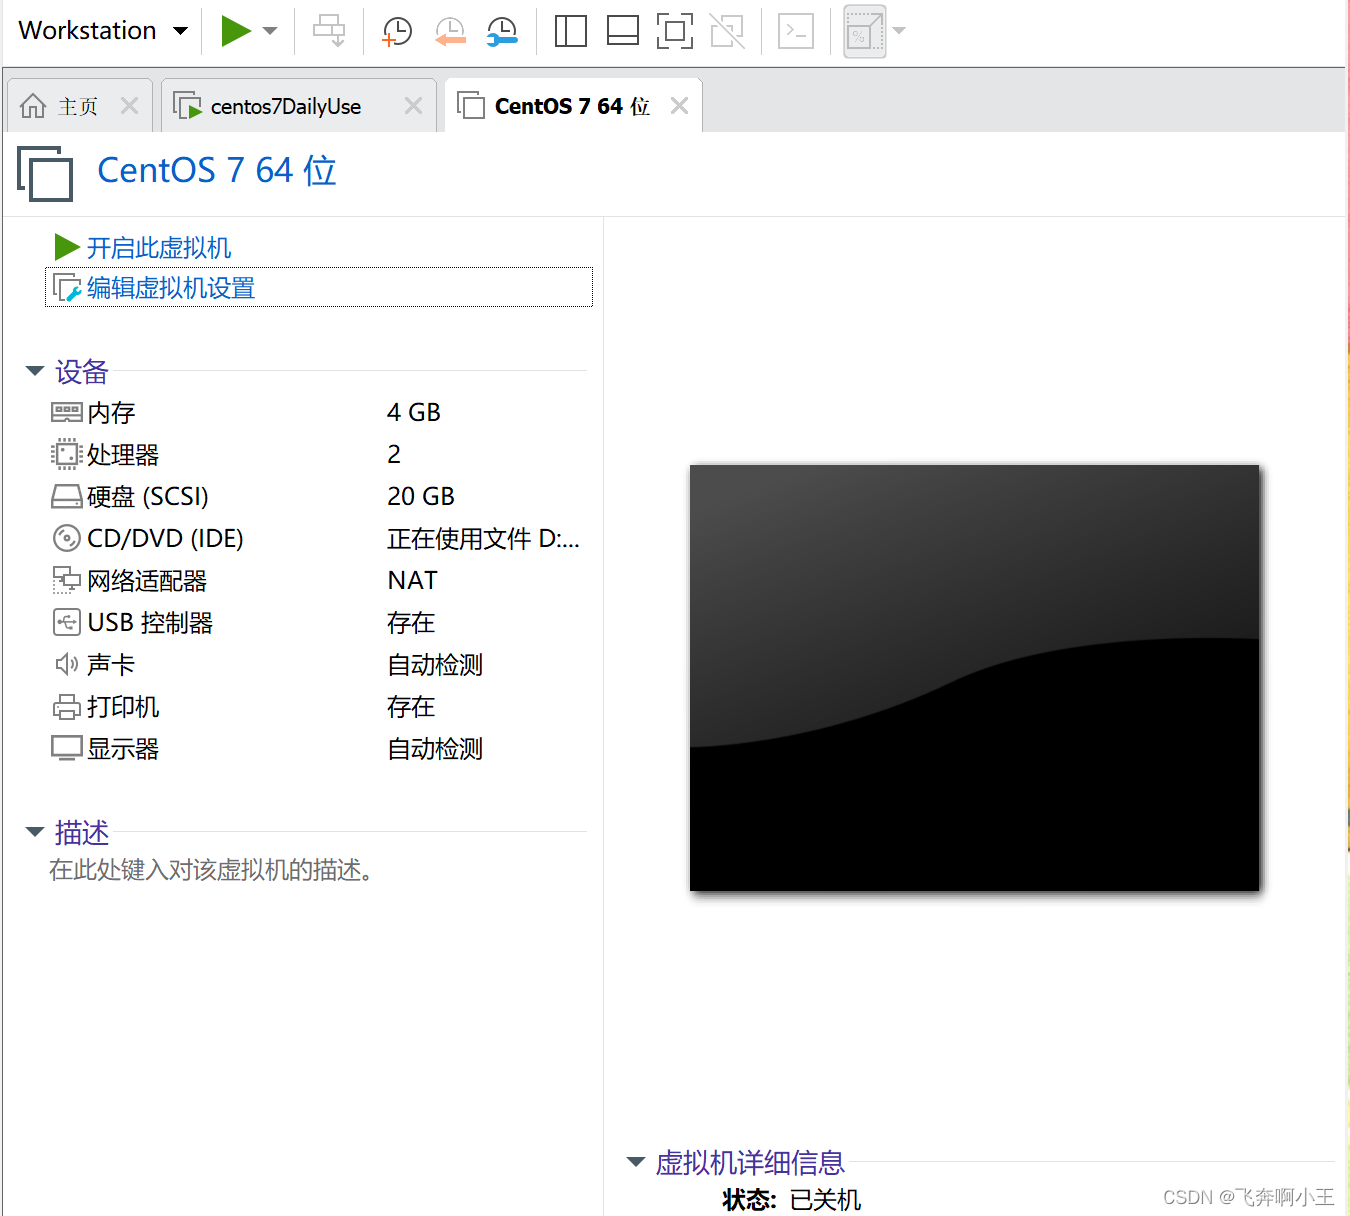Click the Revert Snapshot icon

click(x=449, y=31)
